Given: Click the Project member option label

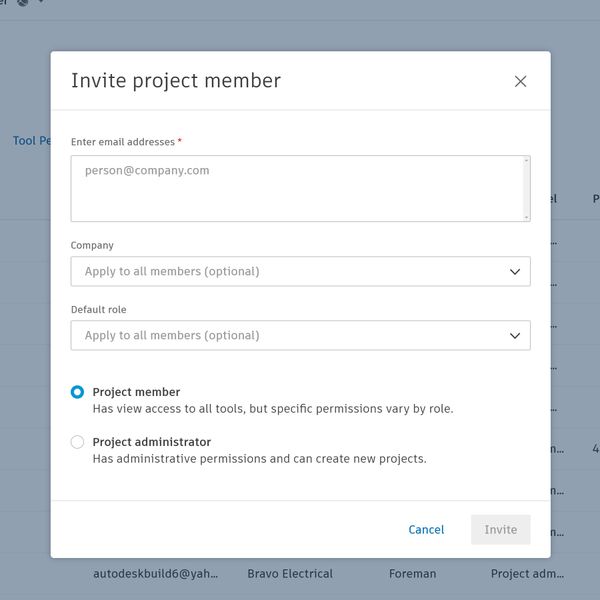Looking at the screenshot, I should pos(136,392).
